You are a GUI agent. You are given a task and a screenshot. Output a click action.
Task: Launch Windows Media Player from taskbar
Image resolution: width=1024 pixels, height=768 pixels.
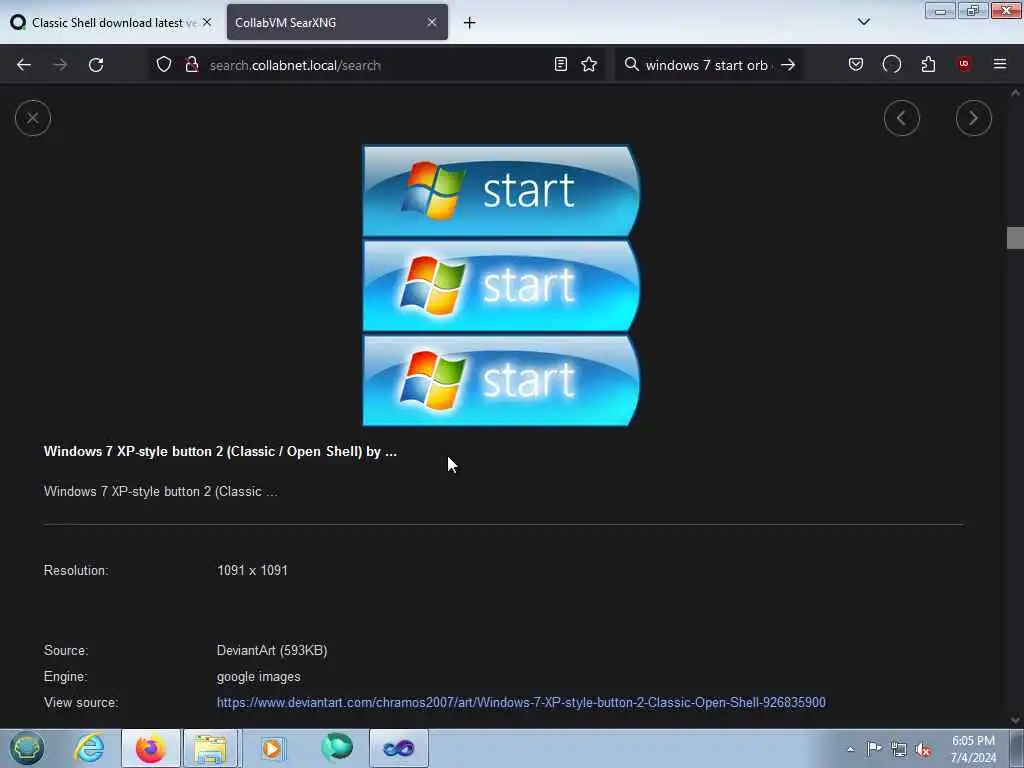click(x=272, y=748)
